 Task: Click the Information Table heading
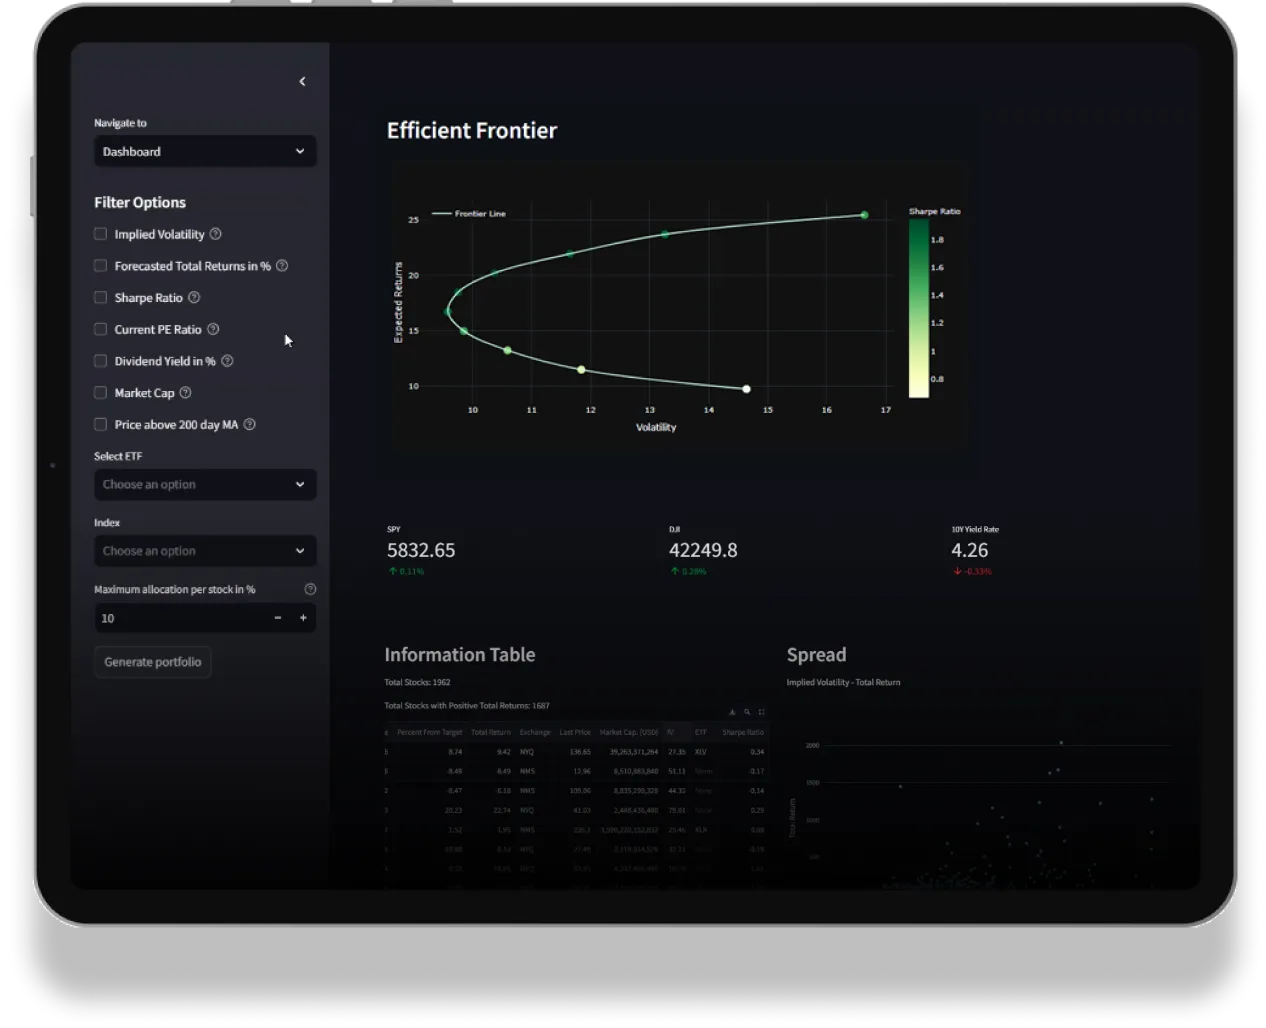[460, 655]
